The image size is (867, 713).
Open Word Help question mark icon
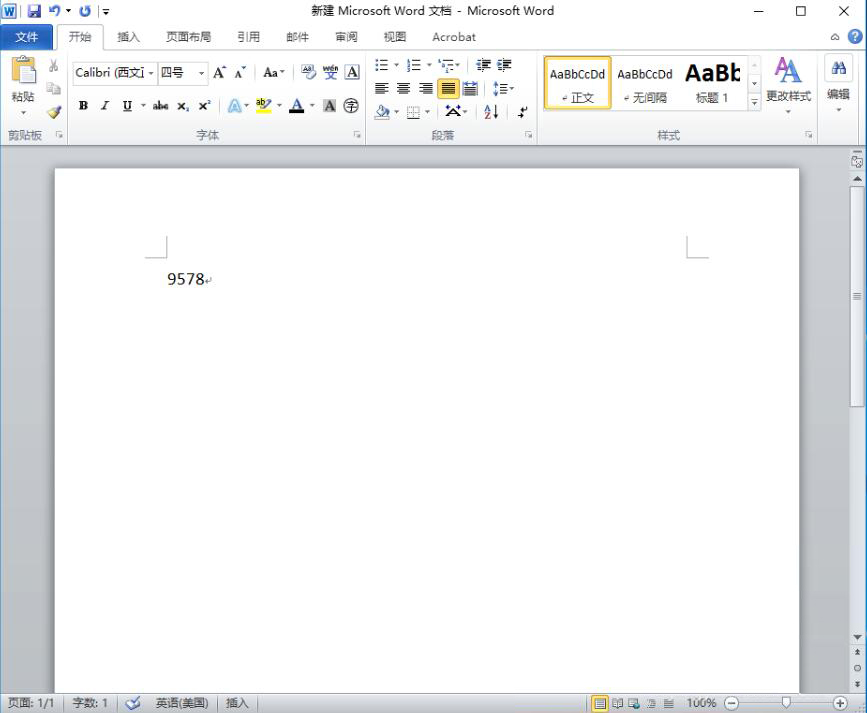pos(855,37)
